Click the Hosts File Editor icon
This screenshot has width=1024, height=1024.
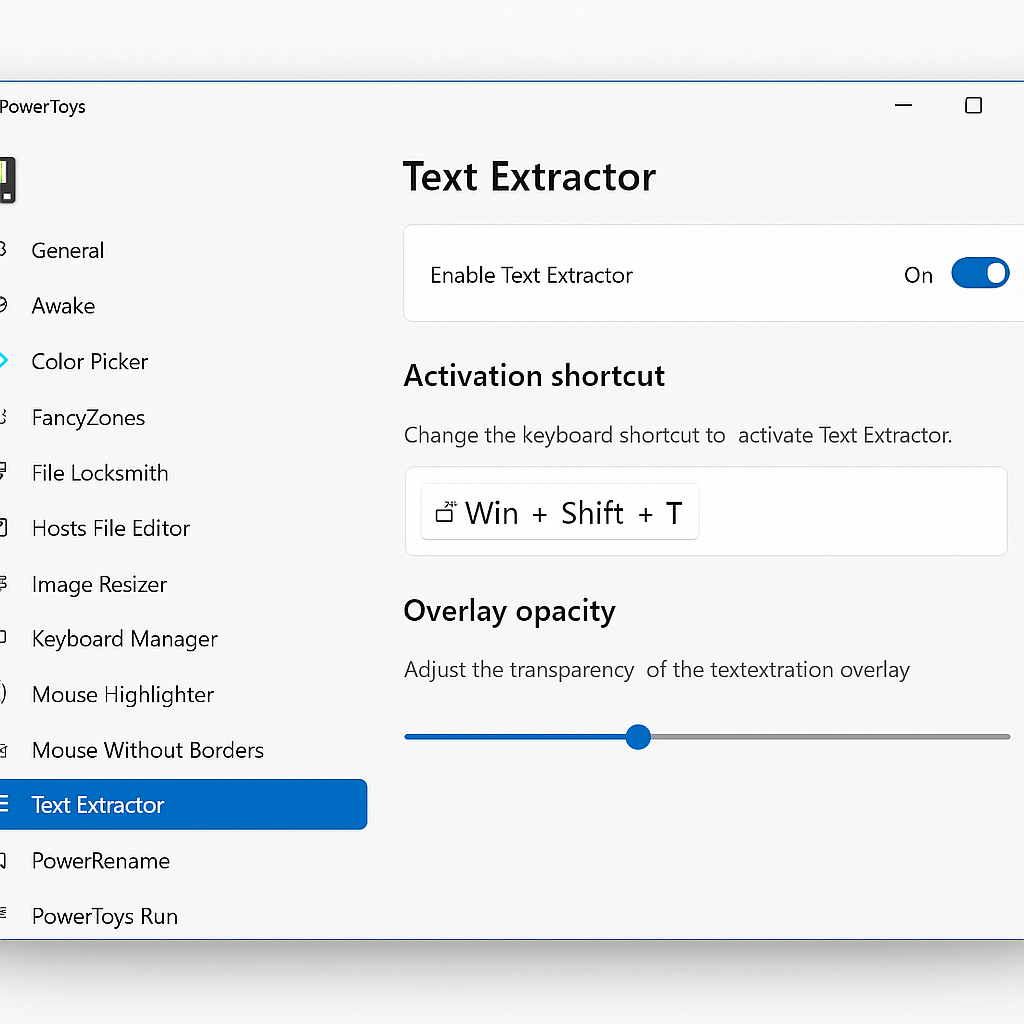pos(4,528)
